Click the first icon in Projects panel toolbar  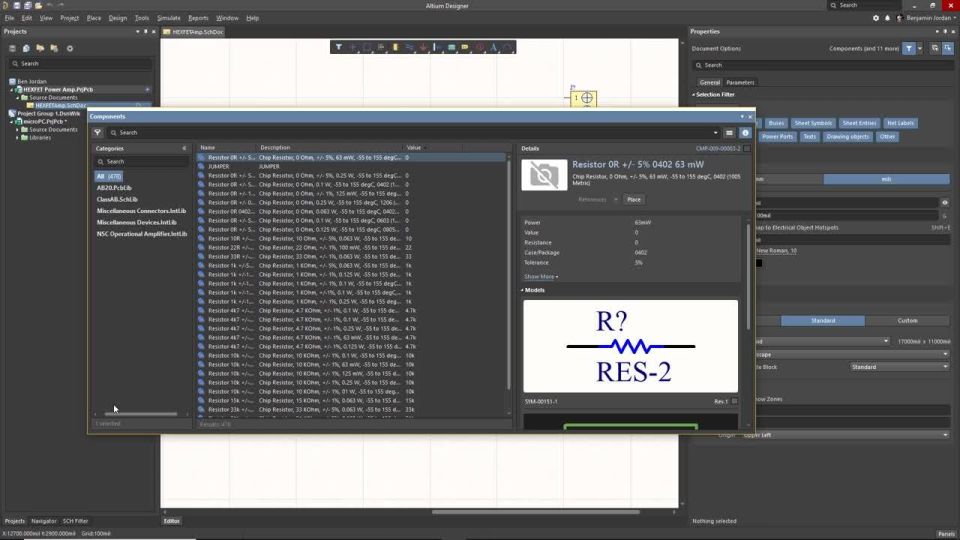point(12,48)
